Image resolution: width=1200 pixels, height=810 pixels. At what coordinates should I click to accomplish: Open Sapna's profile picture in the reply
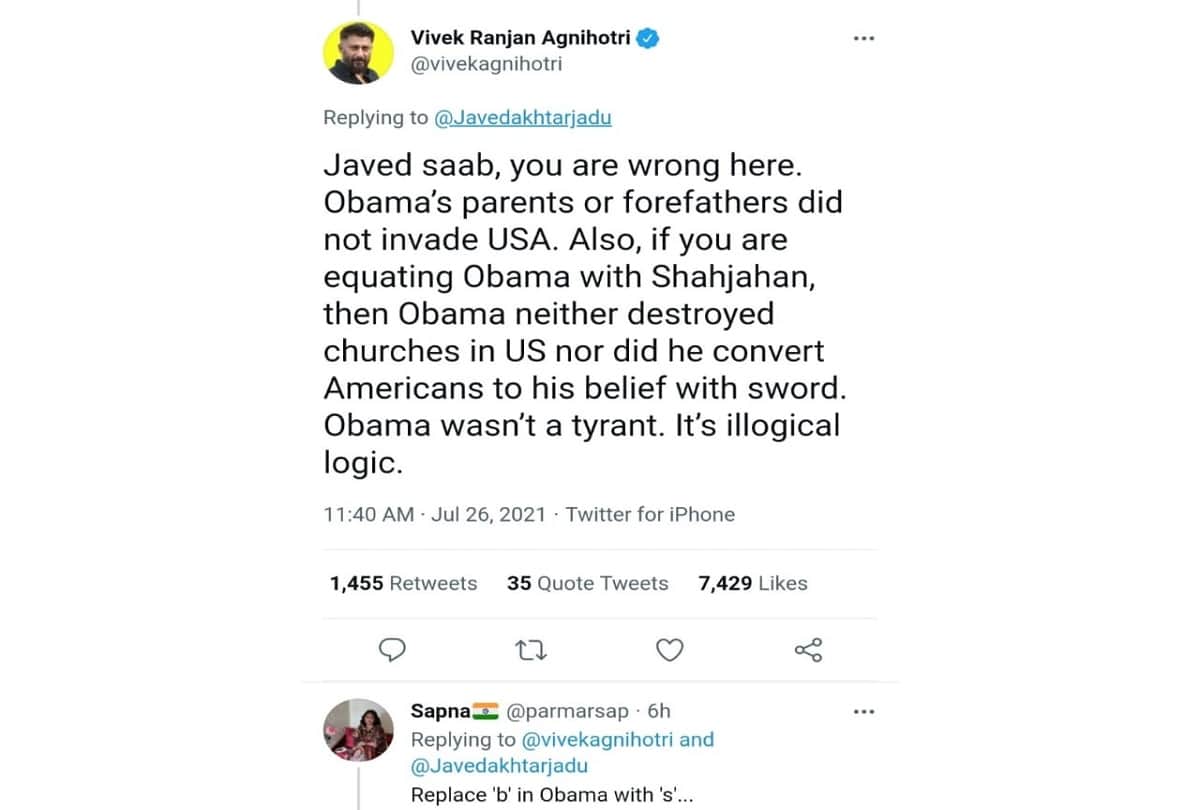[358, 730]
